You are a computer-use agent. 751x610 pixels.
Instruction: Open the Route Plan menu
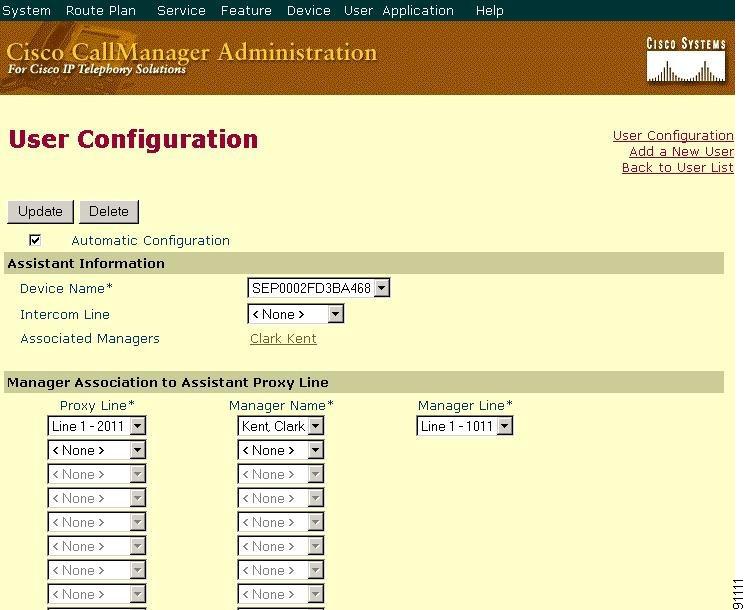coord(101,11)
